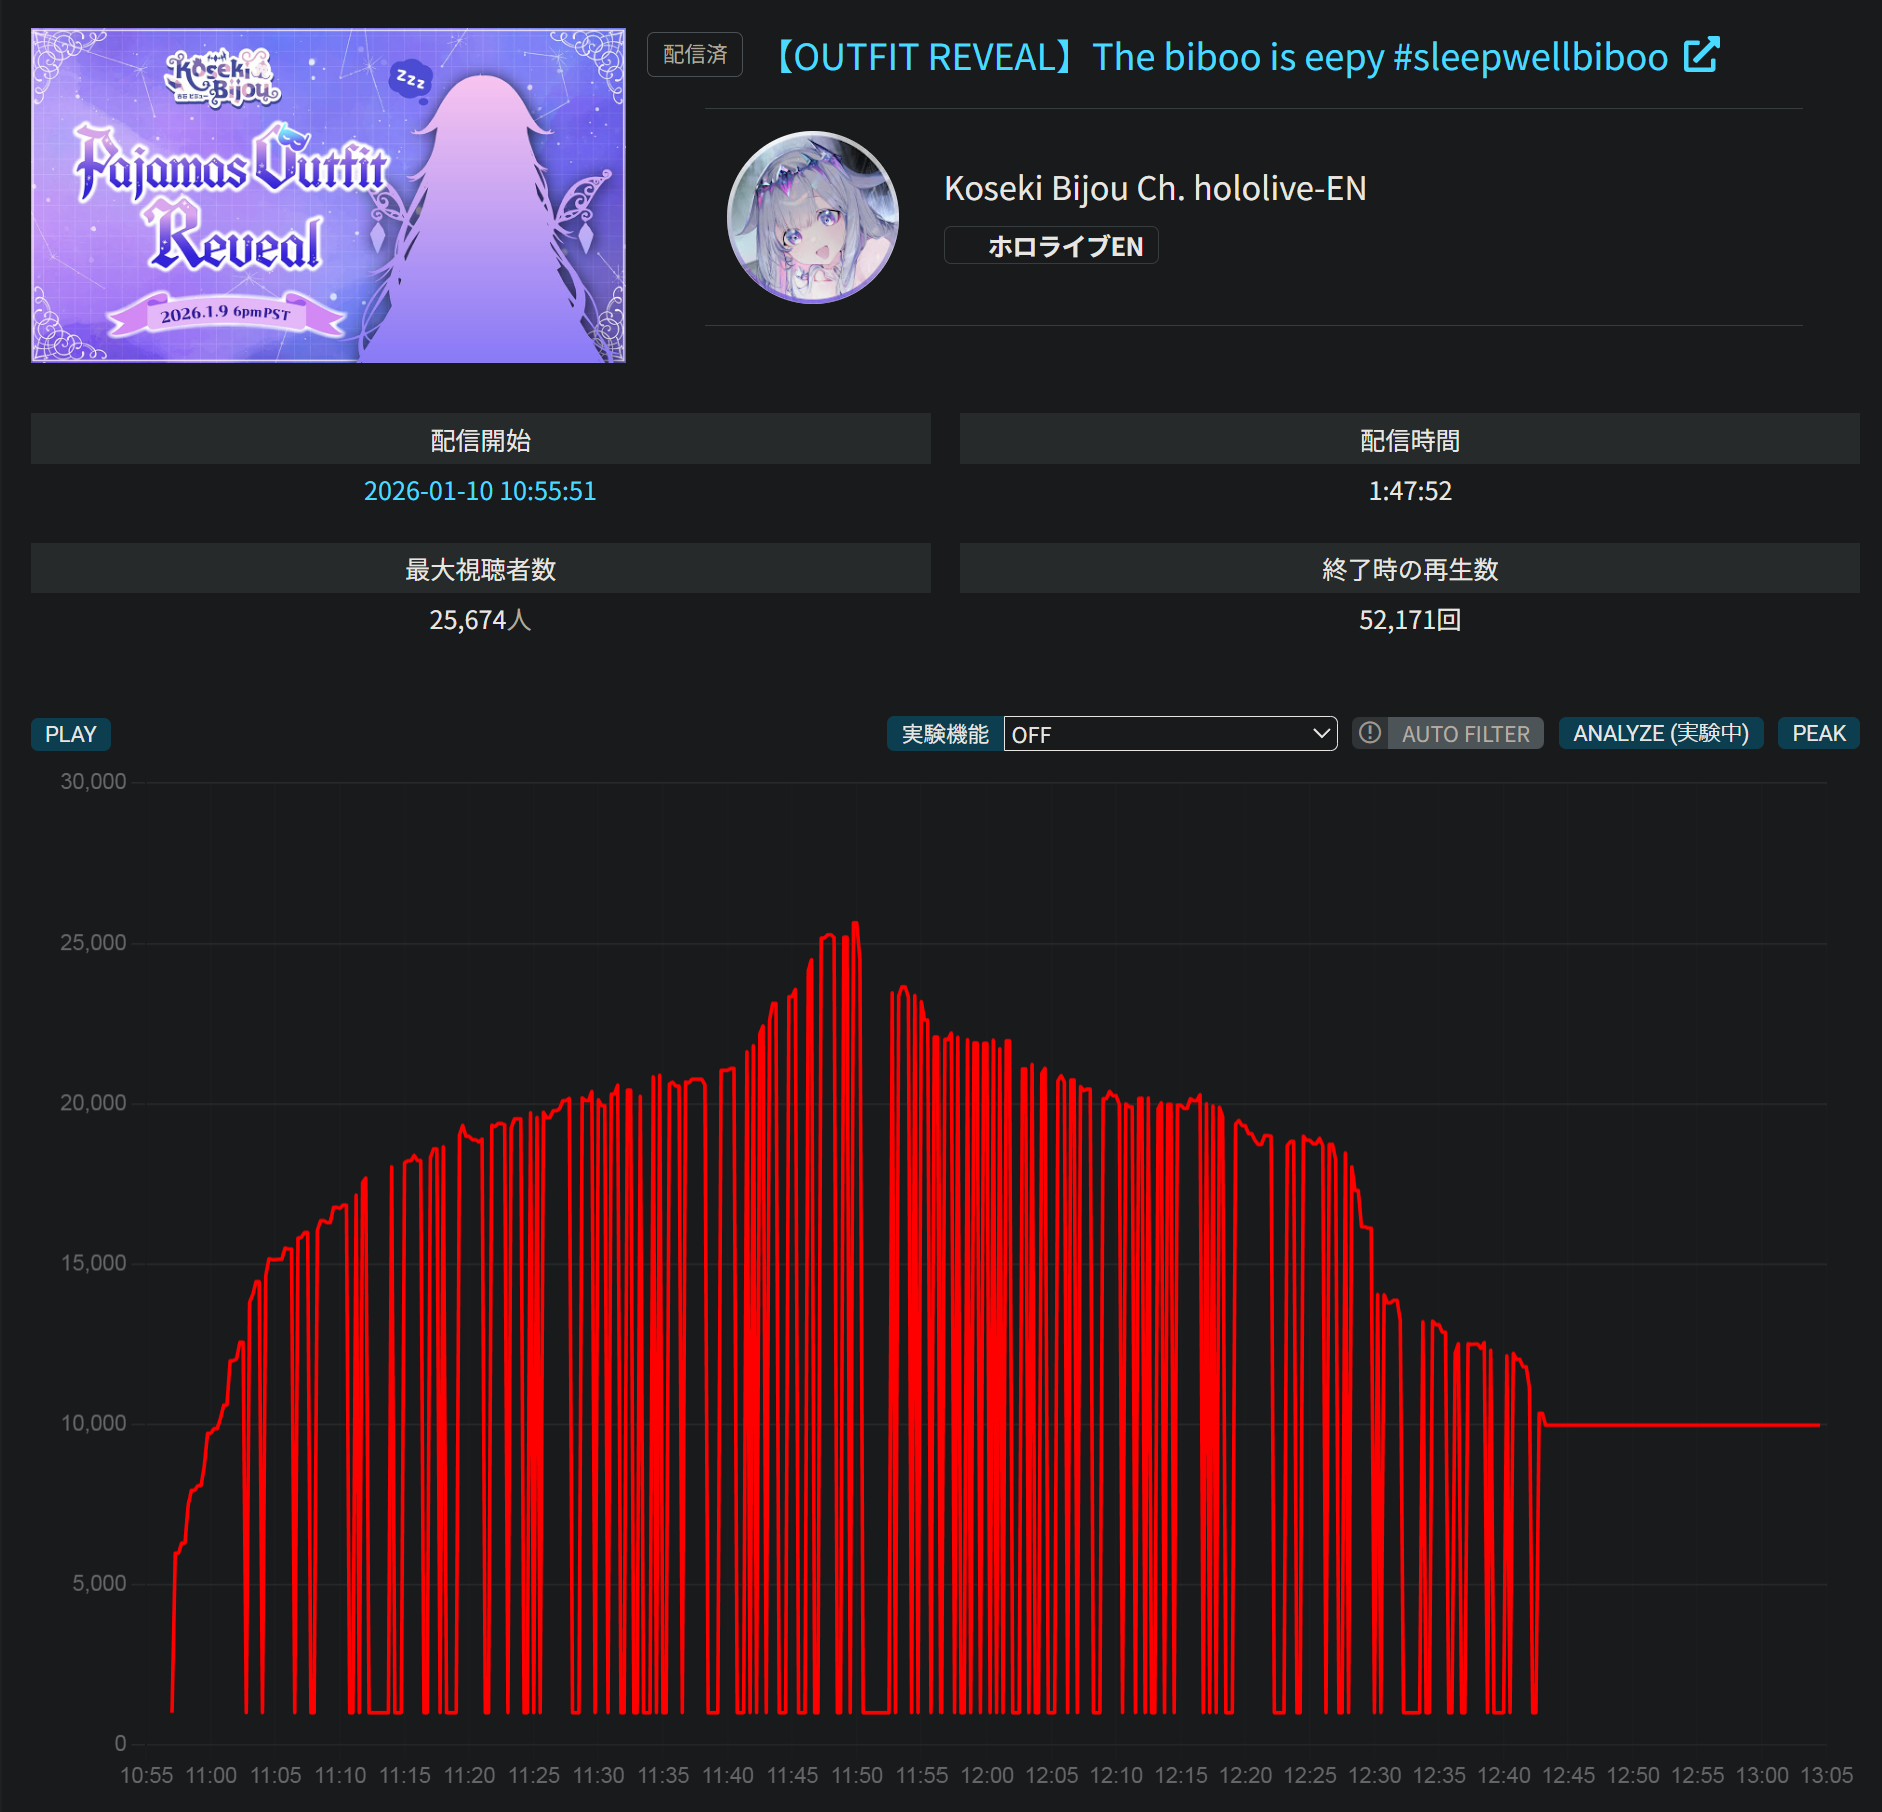Select the ホロライブEN group tag
Image resolution: width=1882 pixels, height=1812 pixels.
(1051, 246)
